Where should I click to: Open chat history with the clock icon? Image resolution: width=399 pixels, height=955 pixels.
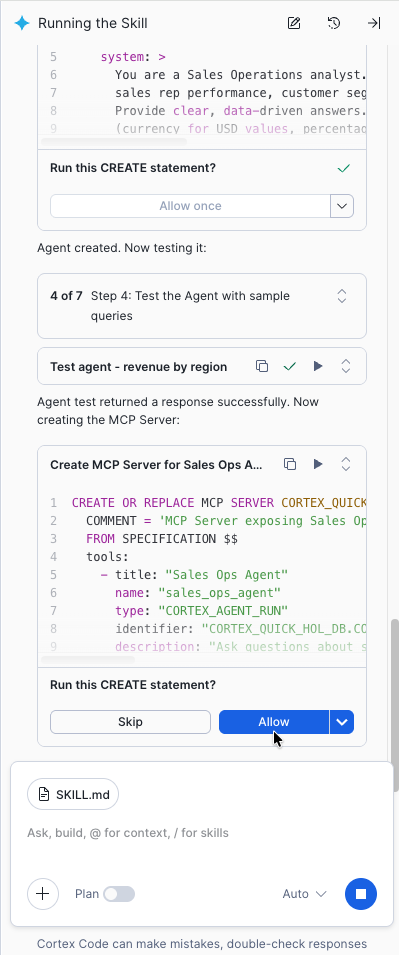[334, 23]
